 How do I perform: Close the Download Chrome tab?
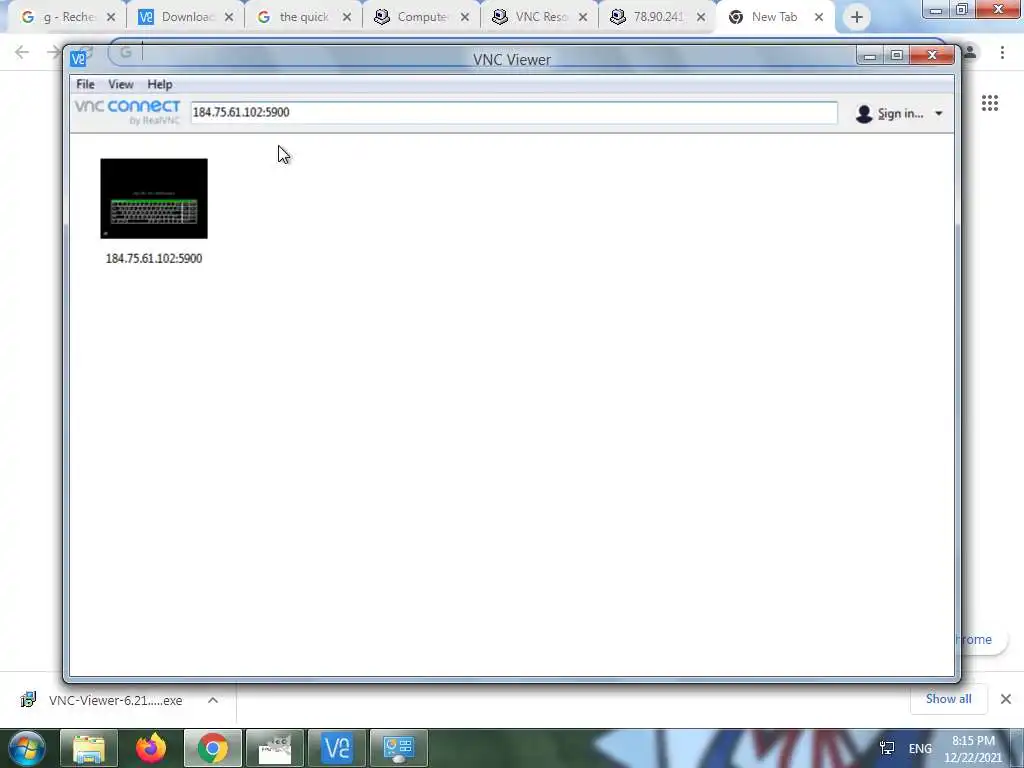coord(229,18)
